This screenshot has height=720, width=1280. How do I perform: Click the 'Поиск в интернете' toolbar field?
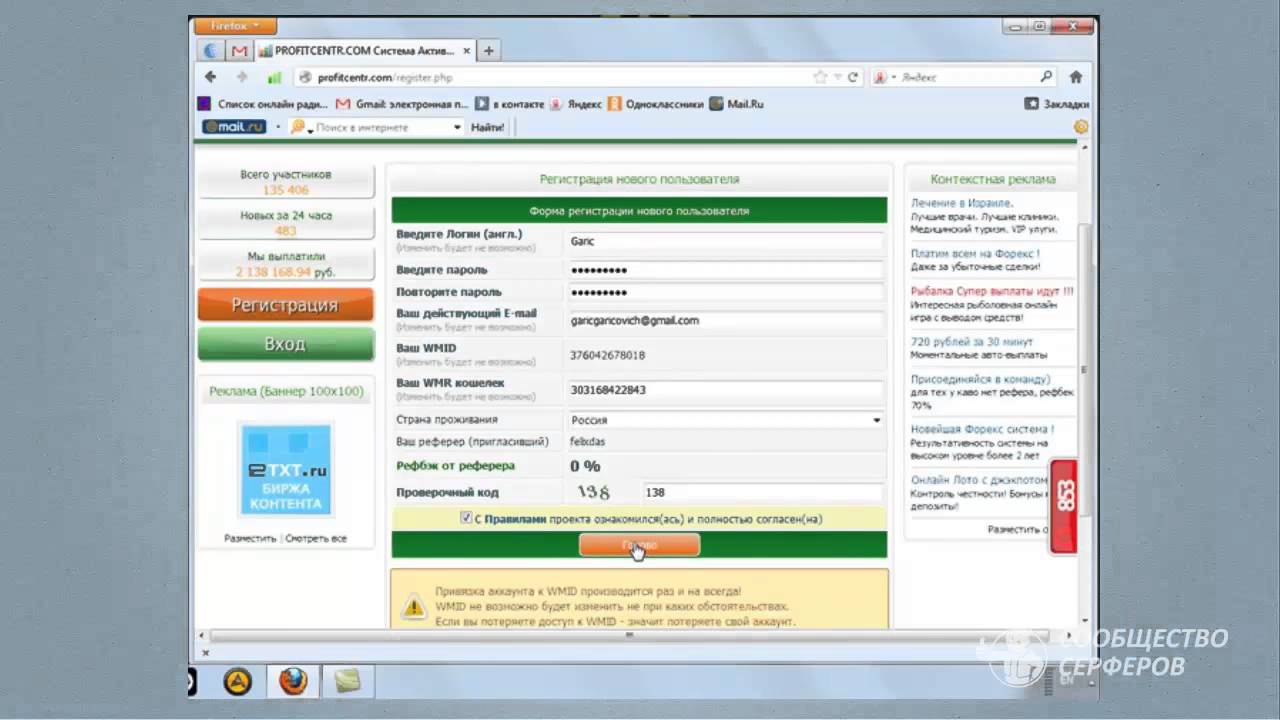(x=384, y=128)
